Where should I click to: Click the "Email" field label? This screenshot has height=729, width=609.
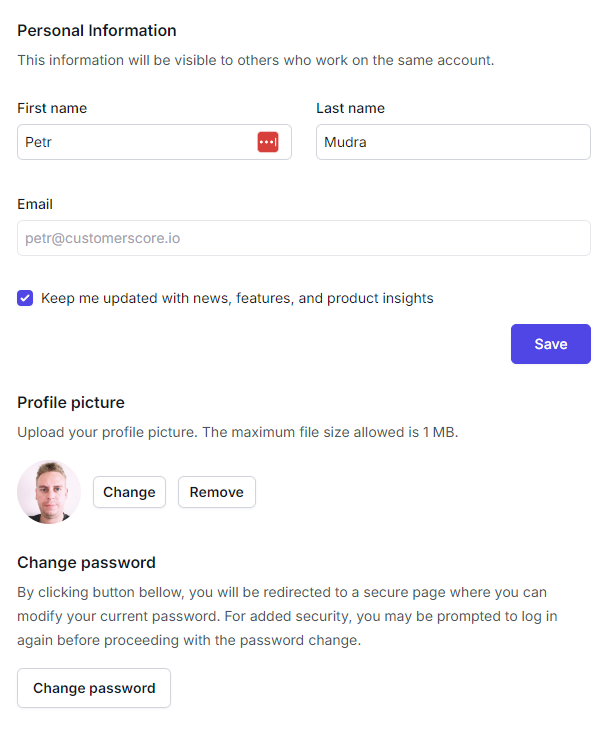tap(35, 204)
